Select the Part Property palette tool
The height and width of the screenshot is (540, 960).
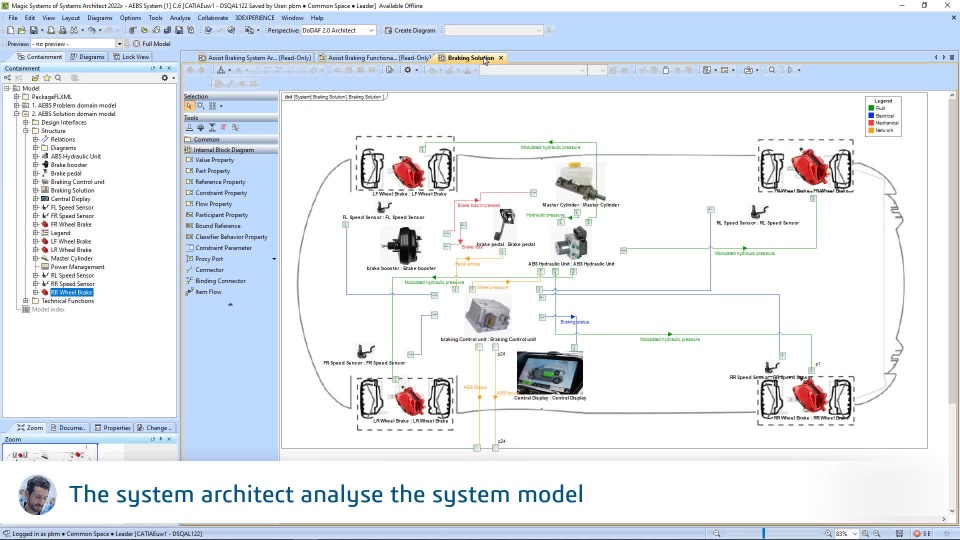(212, 171)
